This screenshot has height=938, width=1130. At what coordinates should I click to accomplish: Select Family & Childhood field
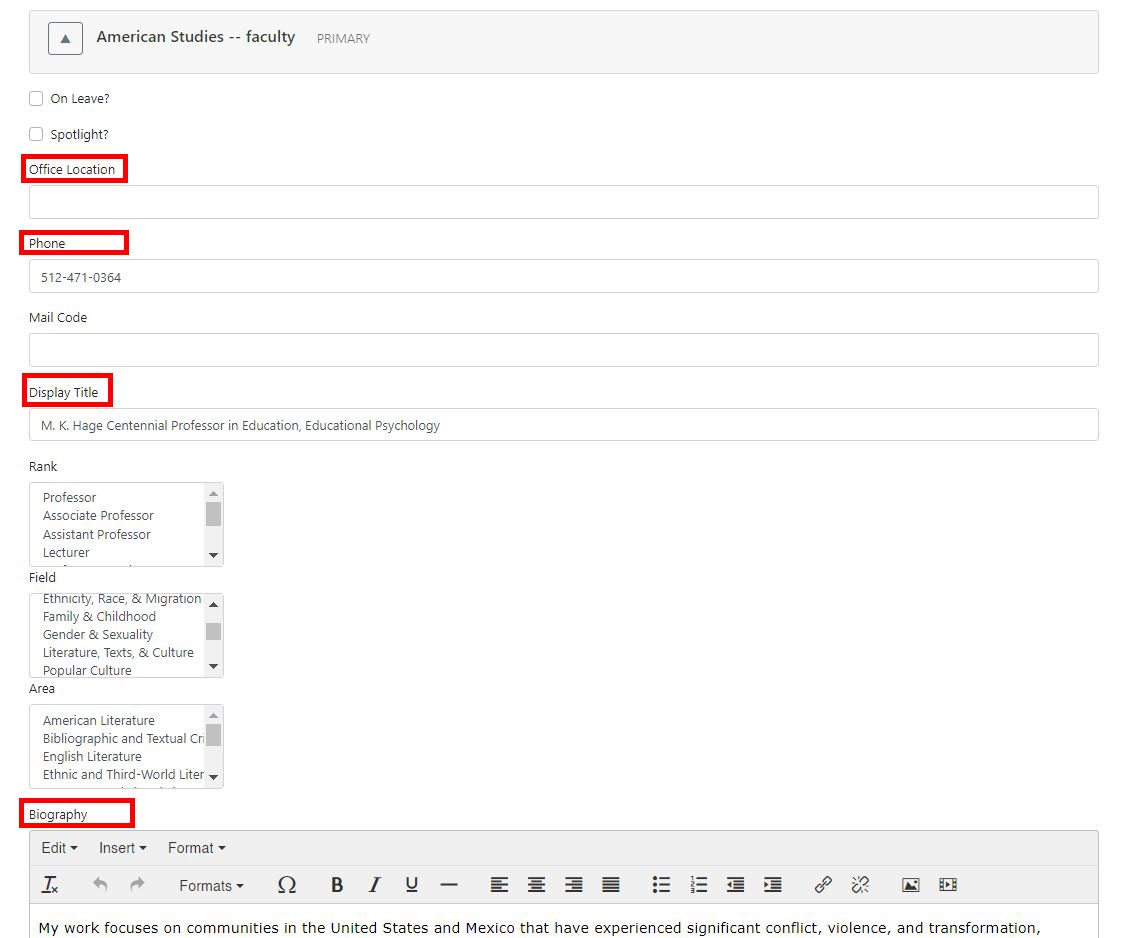[x=99, y=617]
